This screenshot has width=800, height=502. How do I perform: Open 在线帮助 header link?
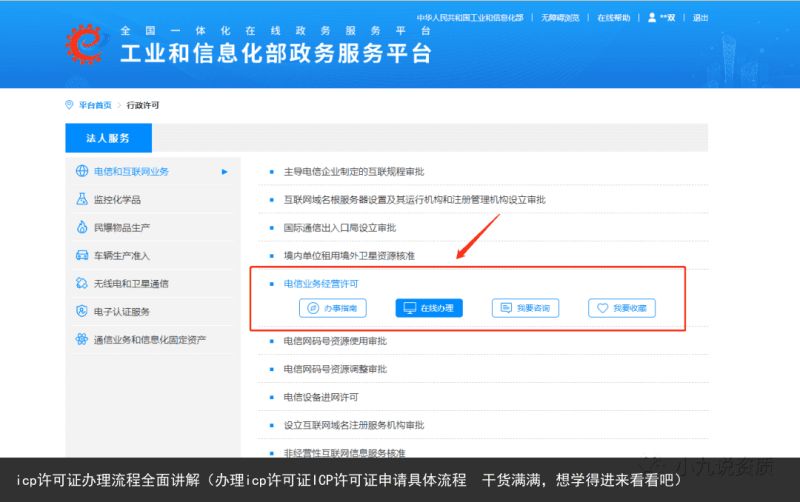614,18
